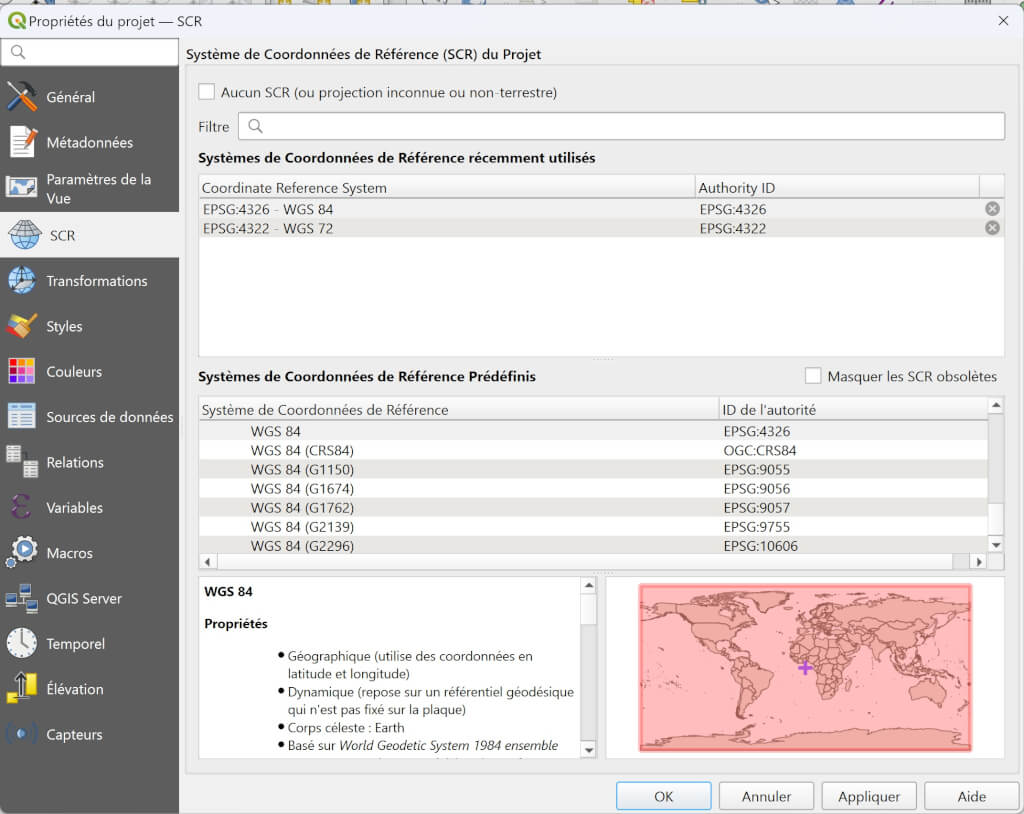Open the QGIS Server icon

22,598
